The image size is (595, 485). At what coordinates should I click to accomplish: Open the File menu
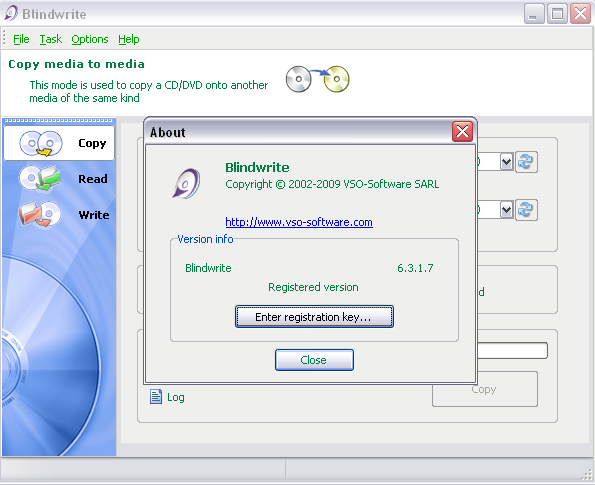pyautogui.click(x=21, y=39)
